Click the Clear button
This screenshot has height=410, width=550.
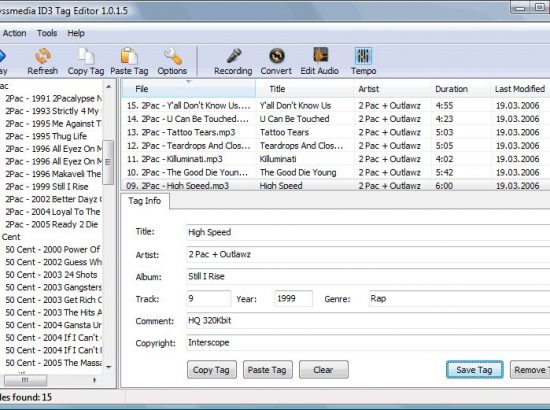[x=323, y=370]
